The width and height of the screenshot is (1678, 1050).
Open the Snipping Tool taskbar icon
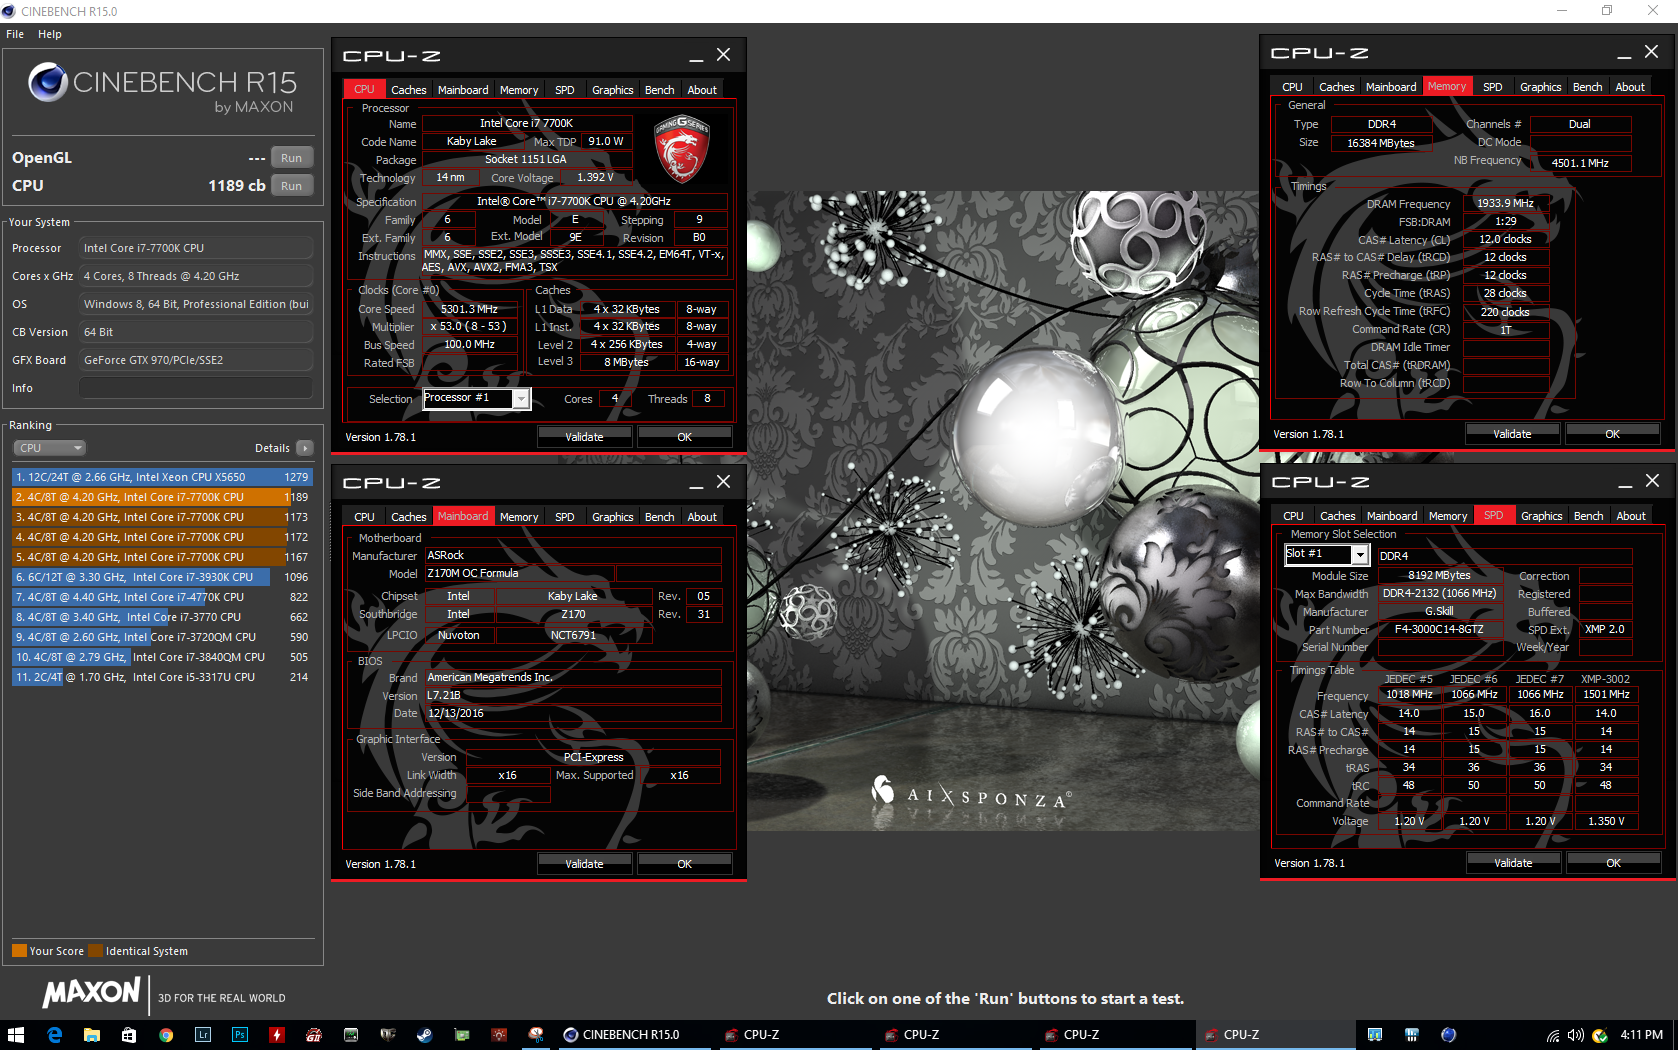tap(536, 1035)
